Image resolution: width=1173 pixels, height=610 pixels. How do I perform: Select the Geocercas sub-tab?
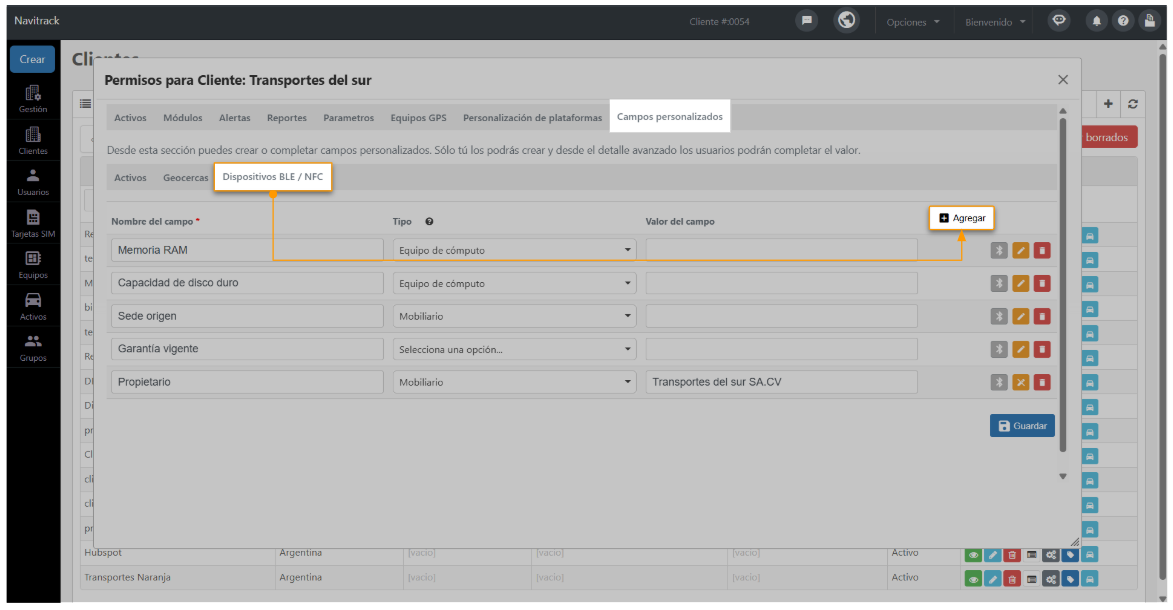pos(186,177)
